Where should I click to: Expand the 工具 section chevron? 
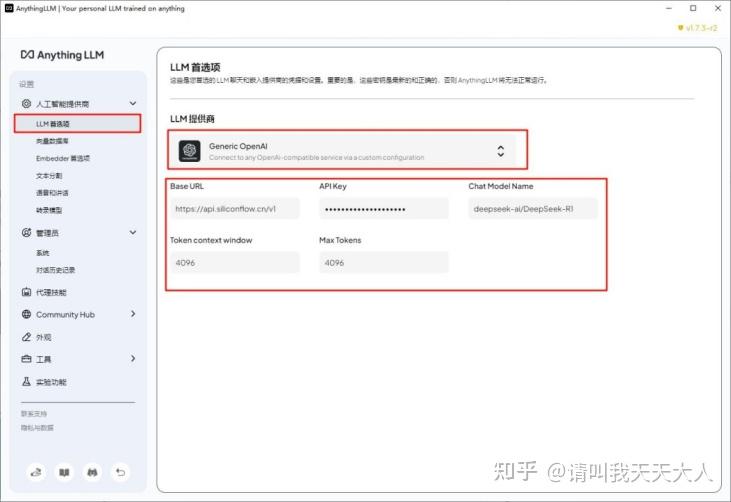click(133, 358)
